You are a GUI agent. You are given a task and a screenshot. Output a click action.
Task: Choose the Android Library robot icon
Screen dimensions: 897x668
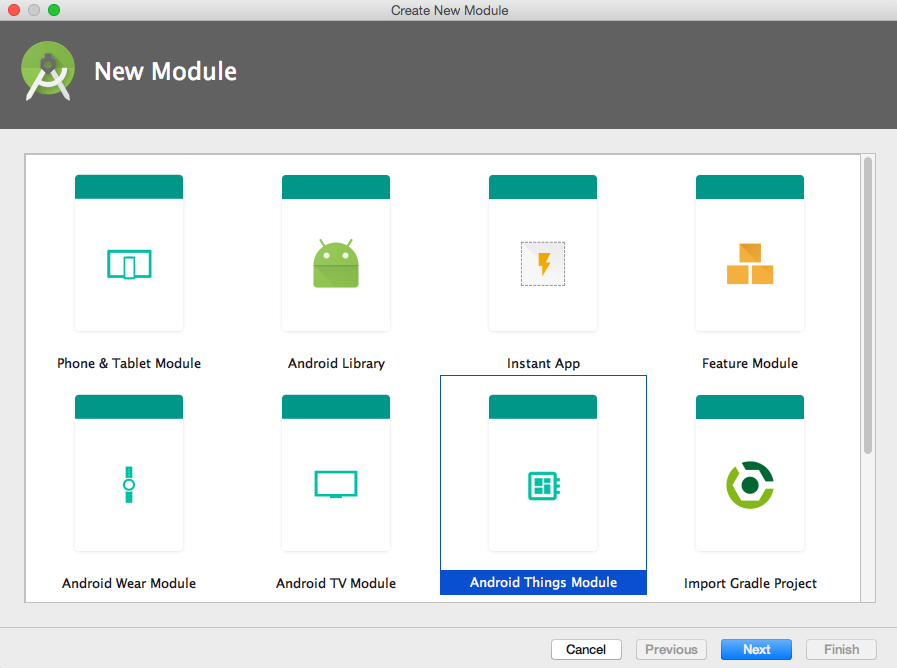coord(336,263)
